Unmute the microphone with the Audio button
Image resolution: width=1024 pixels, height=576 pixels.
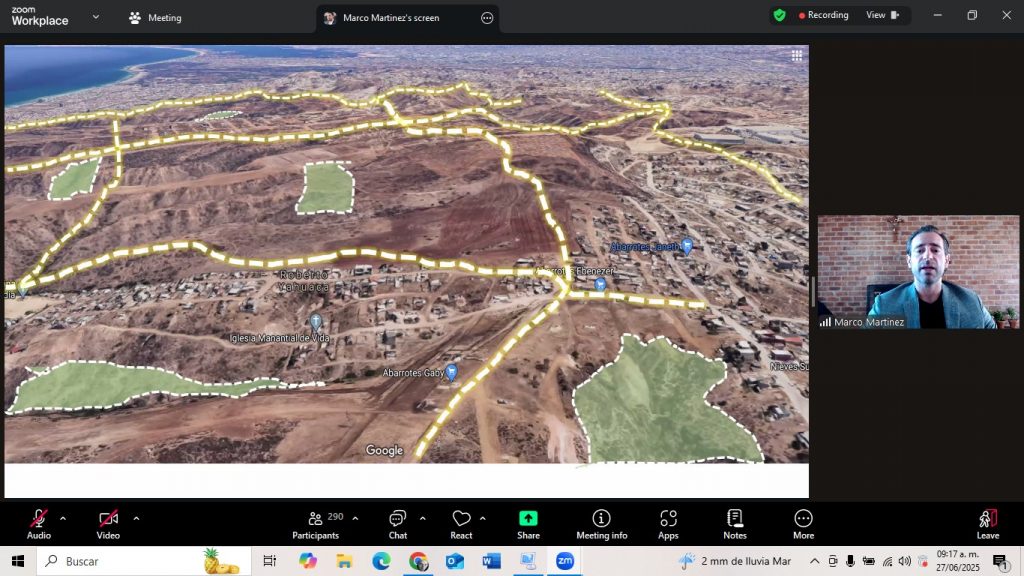[x=38, y=523]
